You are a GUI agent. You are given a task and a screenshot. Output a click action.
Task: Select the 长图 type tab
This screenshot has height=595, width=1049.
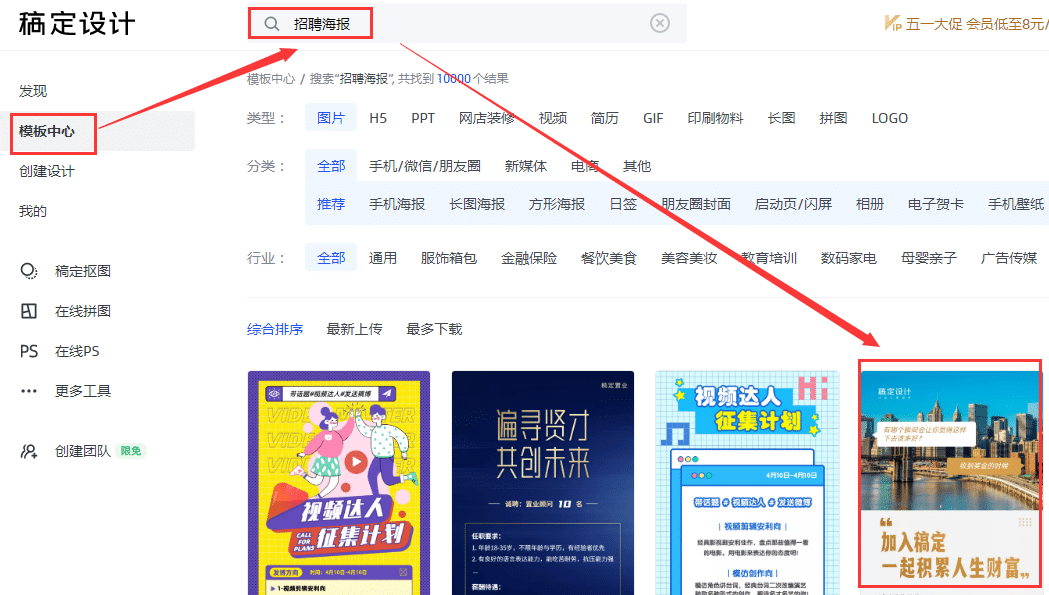pyautogui.click(x=781, y=118)
